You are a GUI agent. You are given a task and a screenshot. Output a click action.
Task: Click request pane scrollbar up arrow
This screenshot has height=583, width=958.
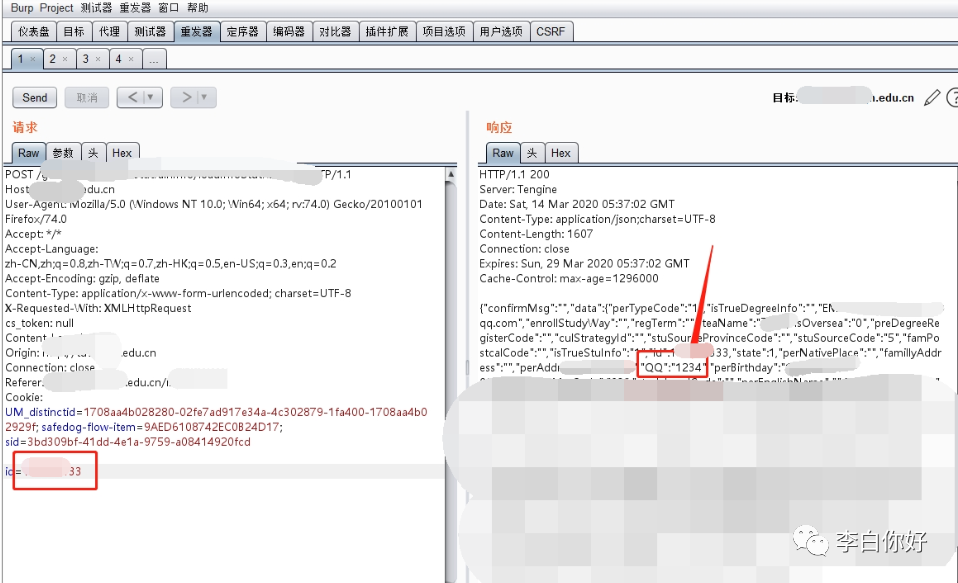click(x=451, y=174)
